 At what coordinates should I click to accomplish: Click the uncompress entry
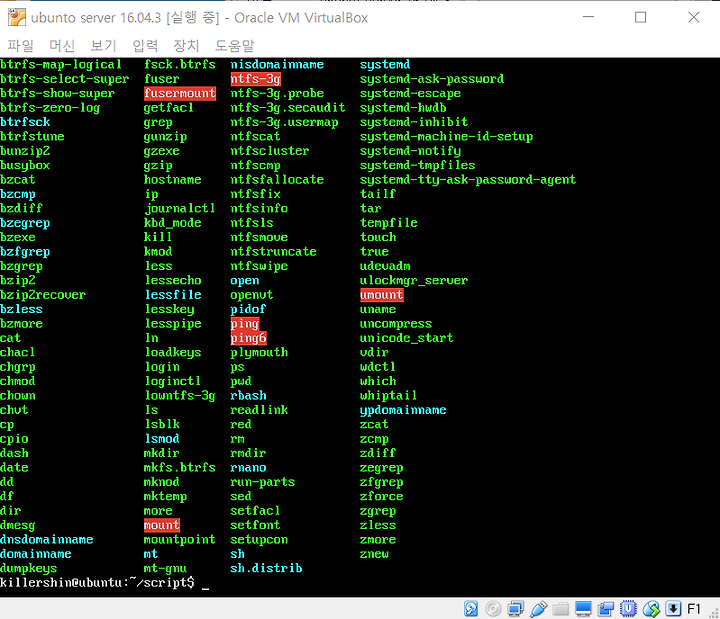[396, 324]
